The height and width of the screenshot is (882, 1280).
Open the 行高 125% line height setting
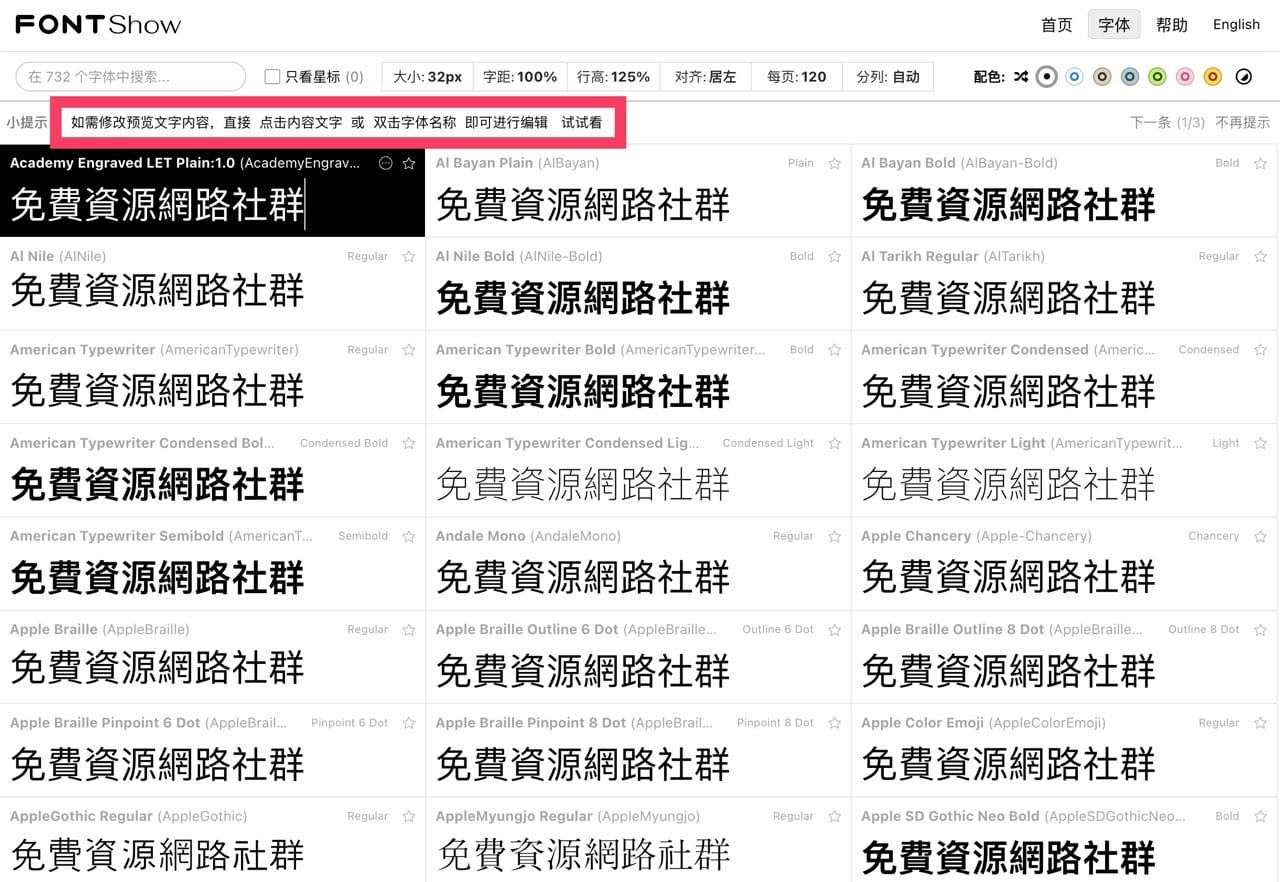pos(614,77)
